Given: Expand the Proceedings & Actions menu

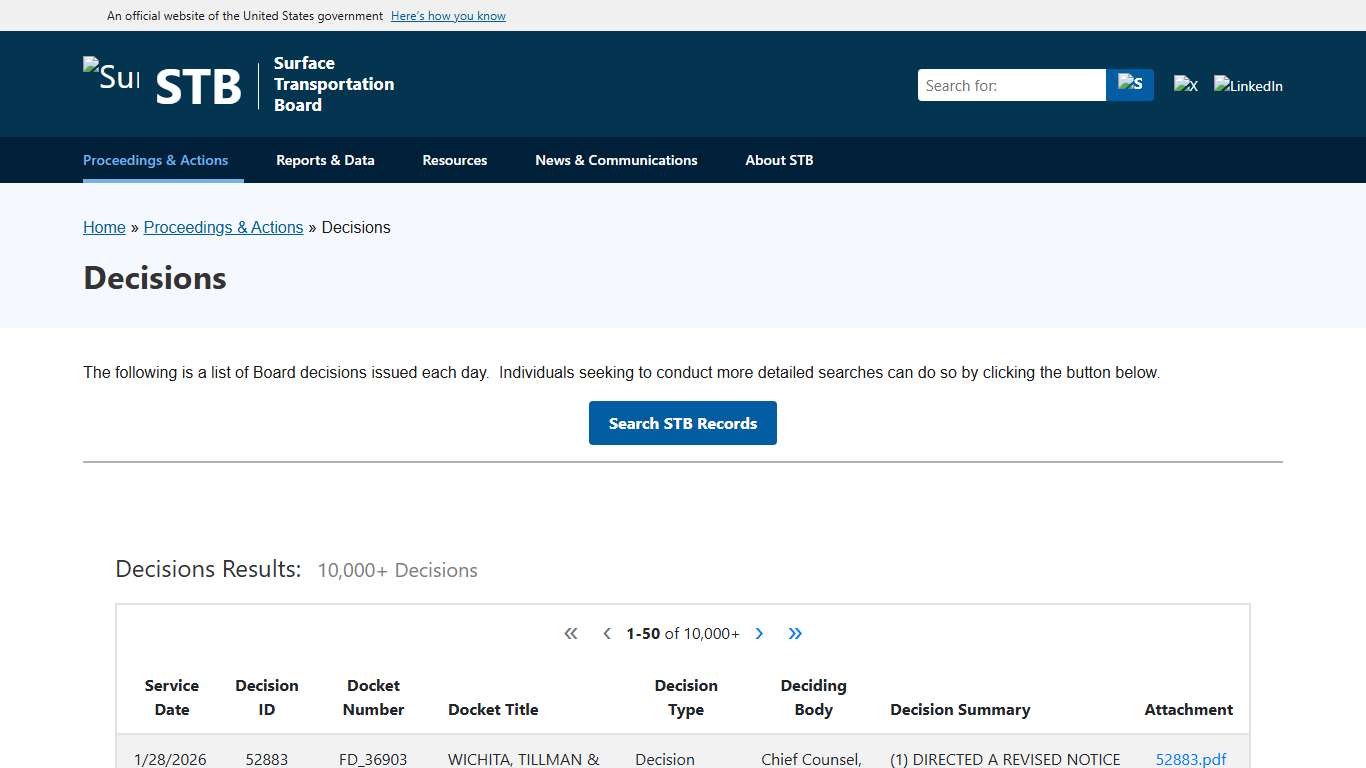Looking at the screenshot, I should click(155, 160).
